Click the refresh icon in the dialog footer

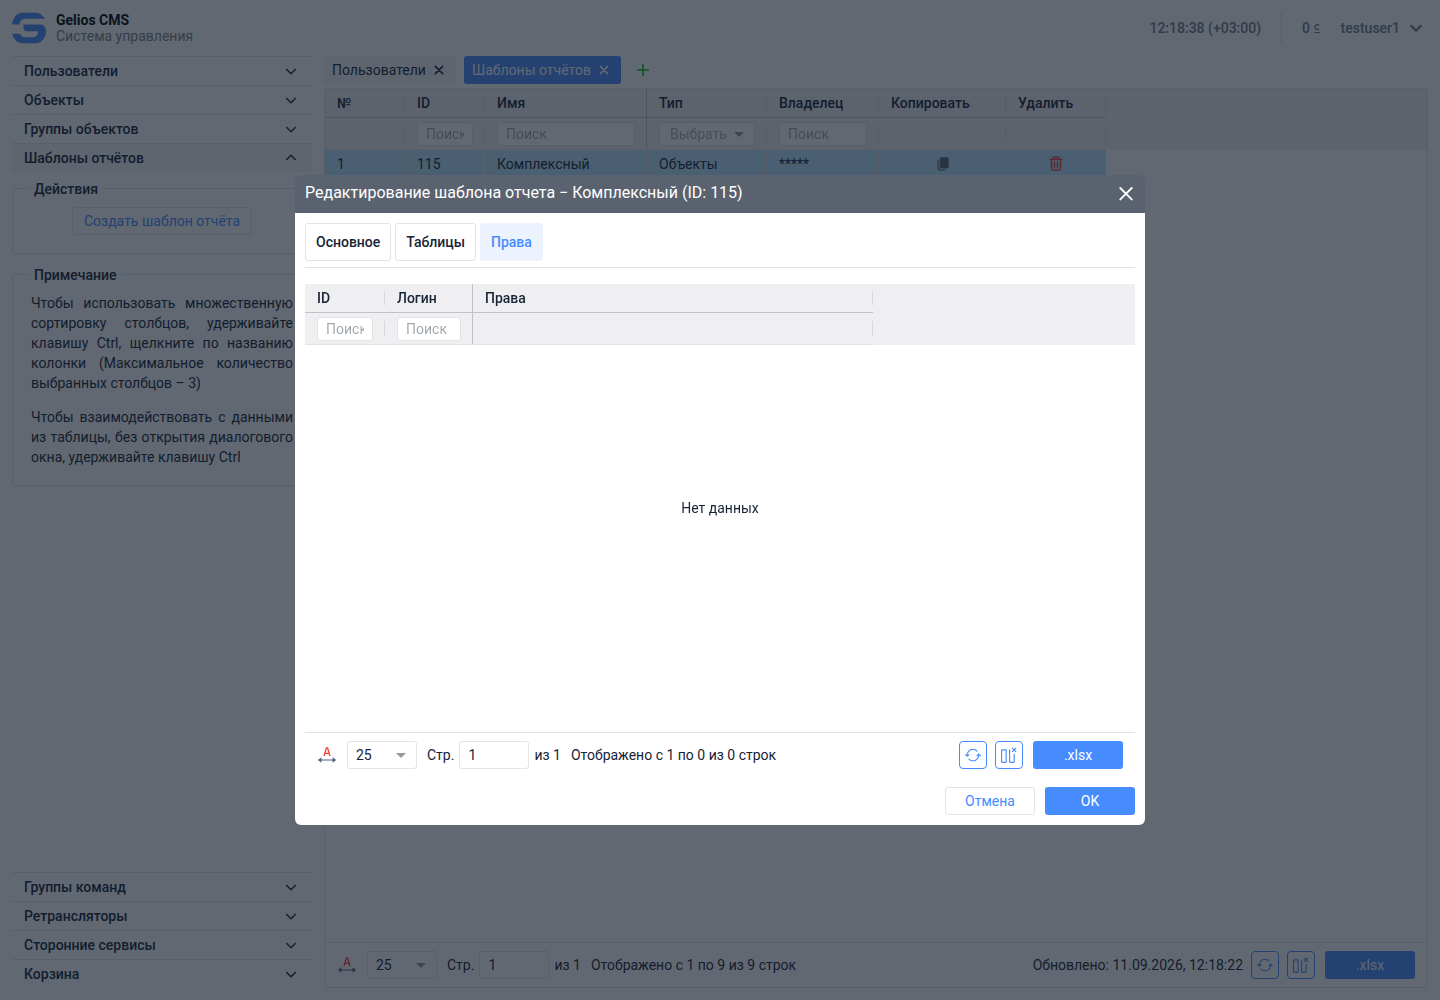973,755
